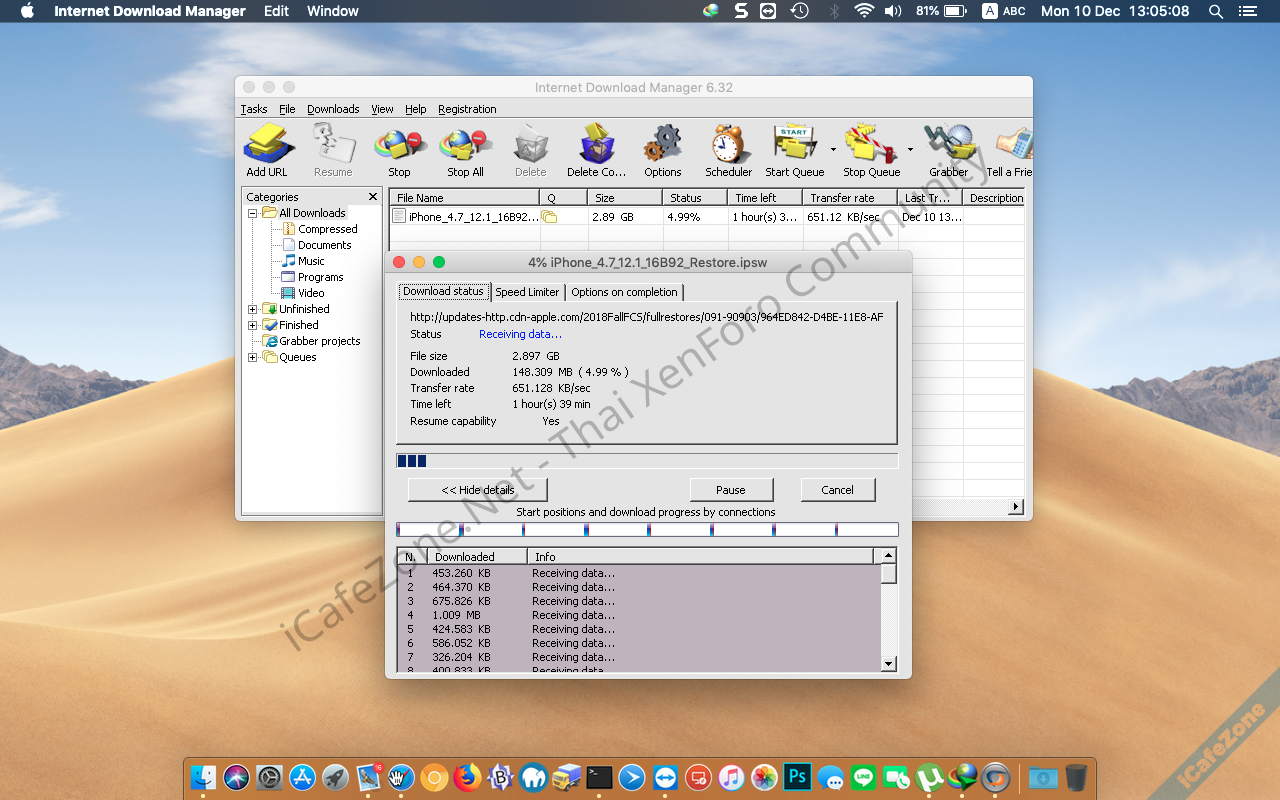The width and height of the screenshot is (1280, 800).
Task: Expand the Finished category tree node
Action: [253, 325]
